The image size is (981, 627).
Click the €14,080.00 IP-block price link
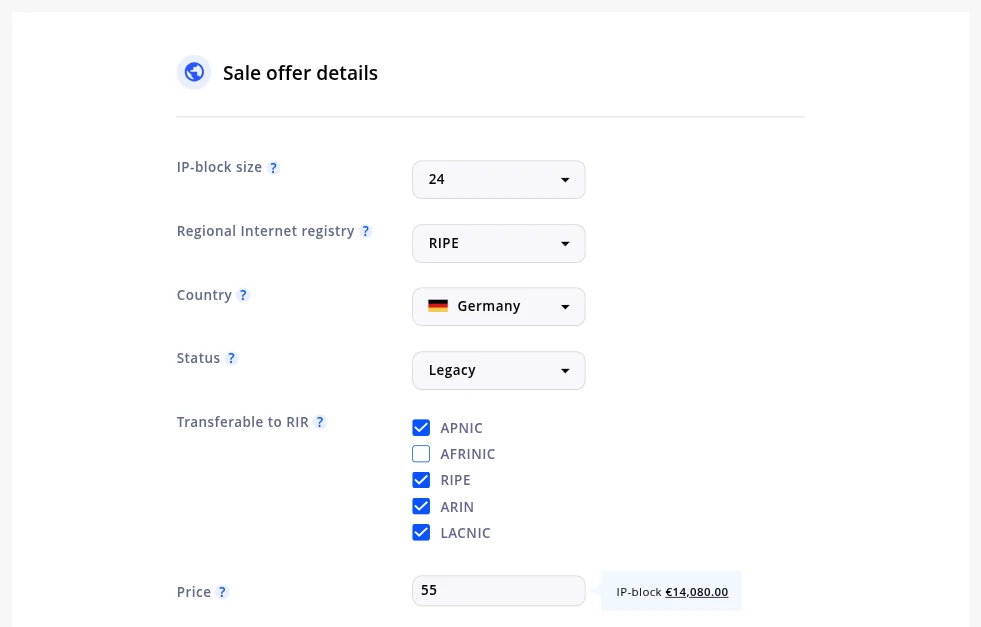tap(696, 592)
